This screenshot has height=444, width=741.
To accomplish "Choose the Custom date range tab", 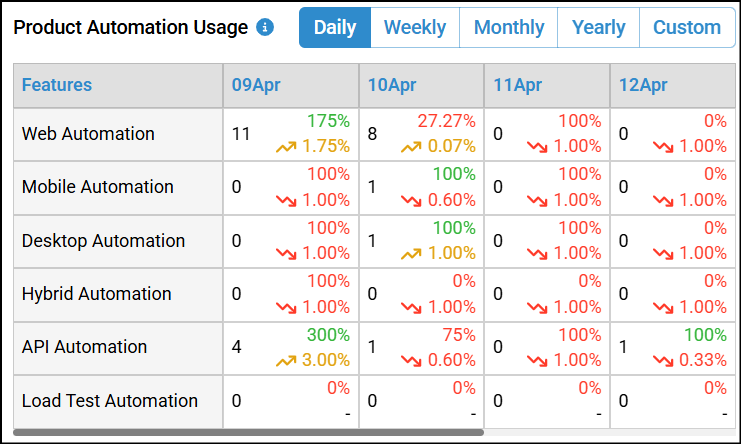I will coord(686,28).
